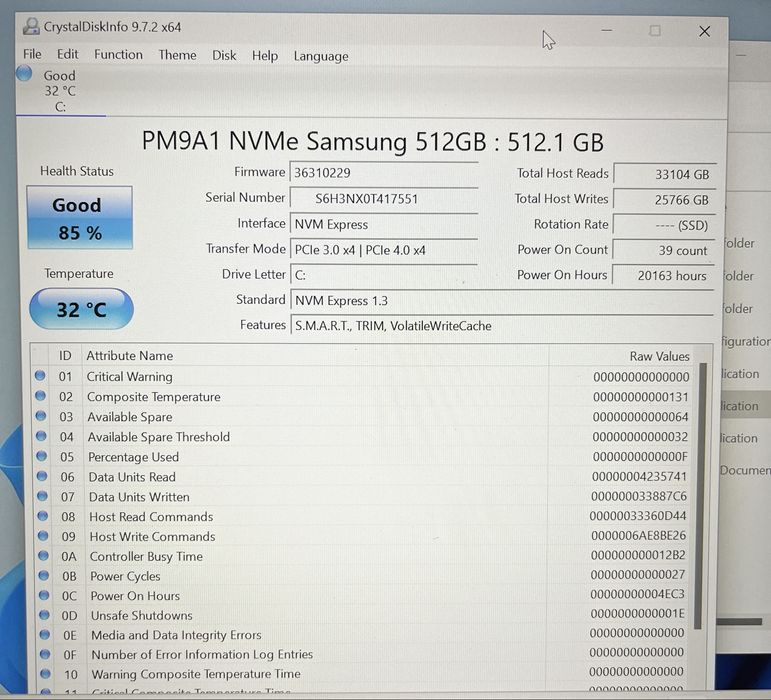Image resolution: width=771 pixels, height=700 pixels.
Task: Click the Features field S.M.A.R.T., TRIM
Action: (x=502, y=325)
